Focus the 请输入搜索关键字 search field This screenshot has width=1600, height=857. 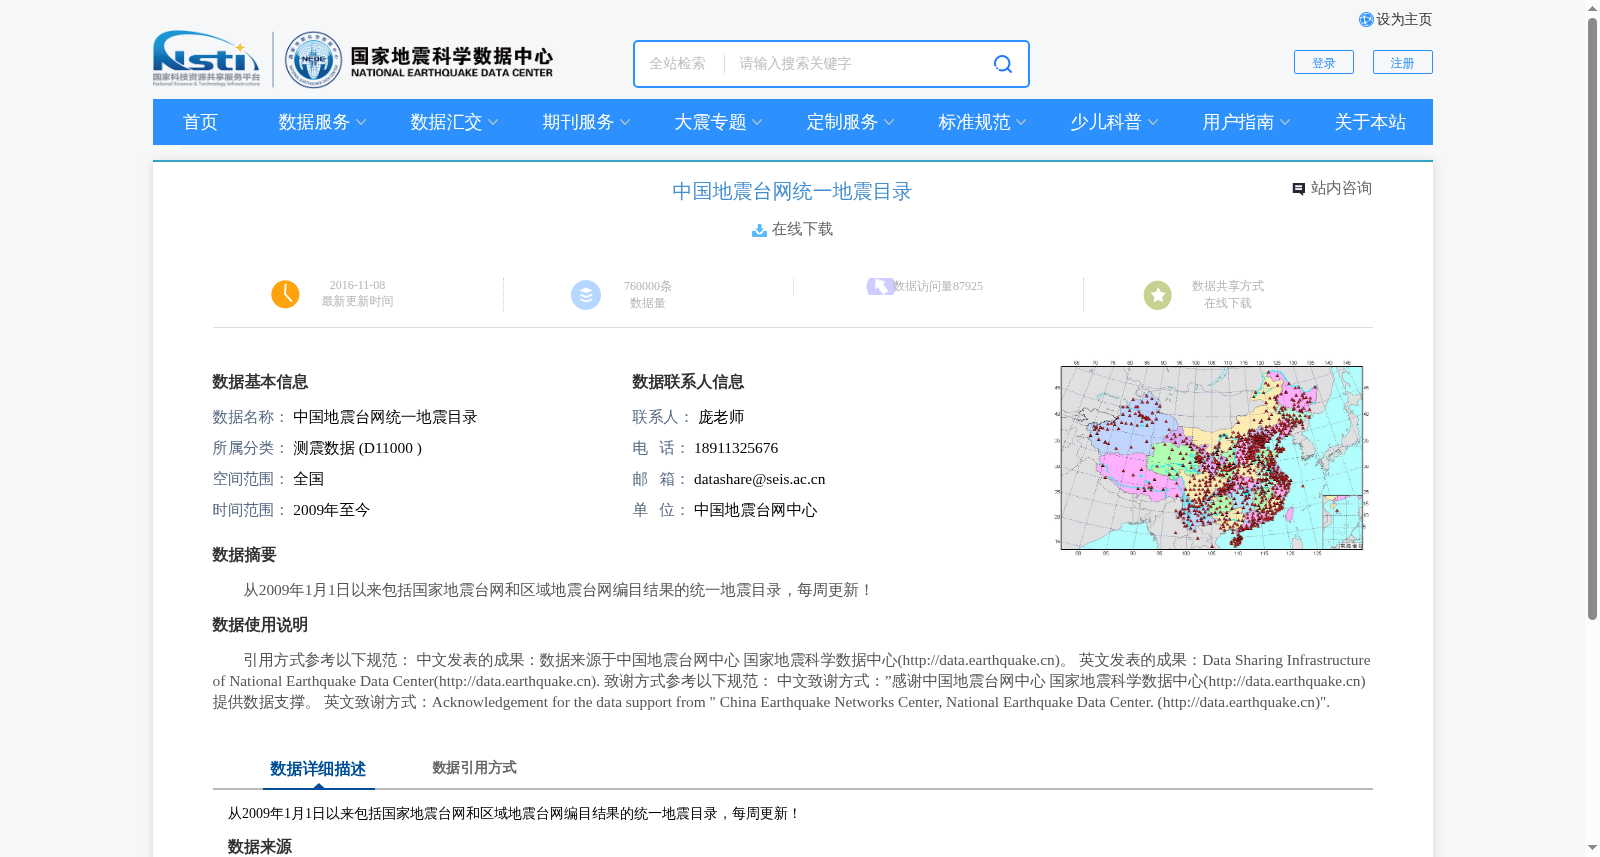860,64
